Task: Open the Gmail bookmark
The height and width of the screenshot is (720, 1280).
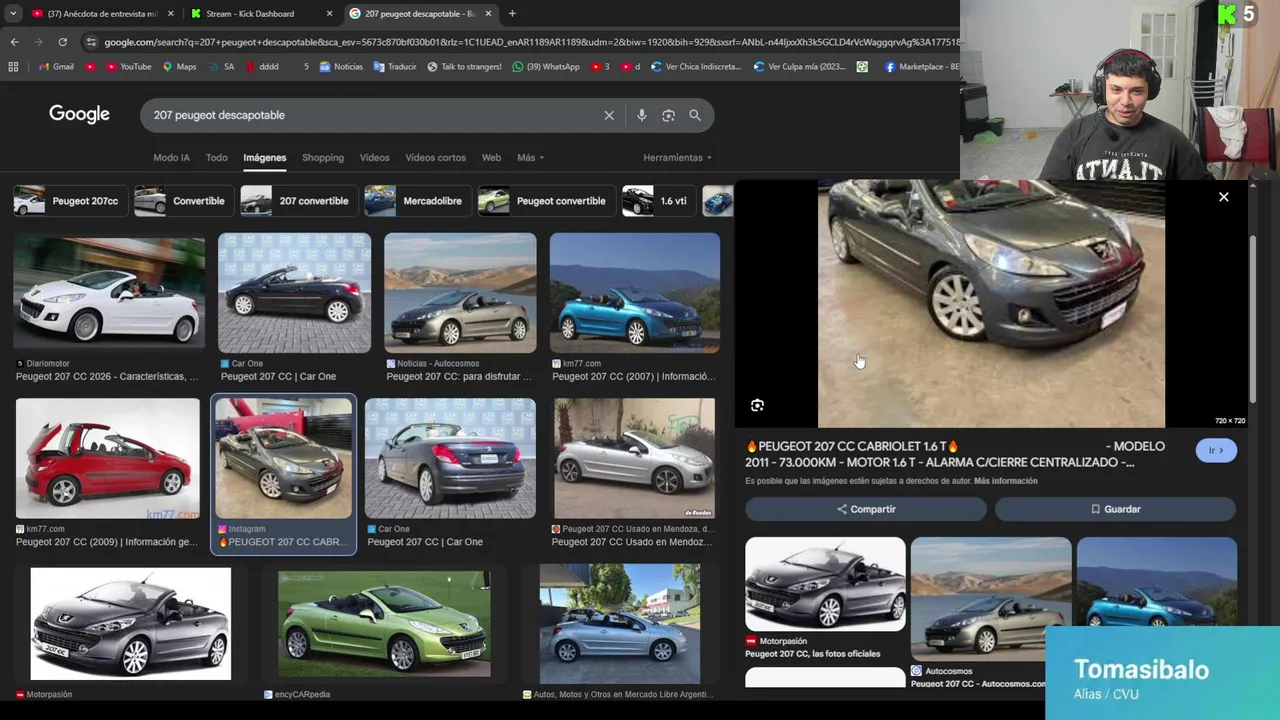Action: (x=56, y=67)
